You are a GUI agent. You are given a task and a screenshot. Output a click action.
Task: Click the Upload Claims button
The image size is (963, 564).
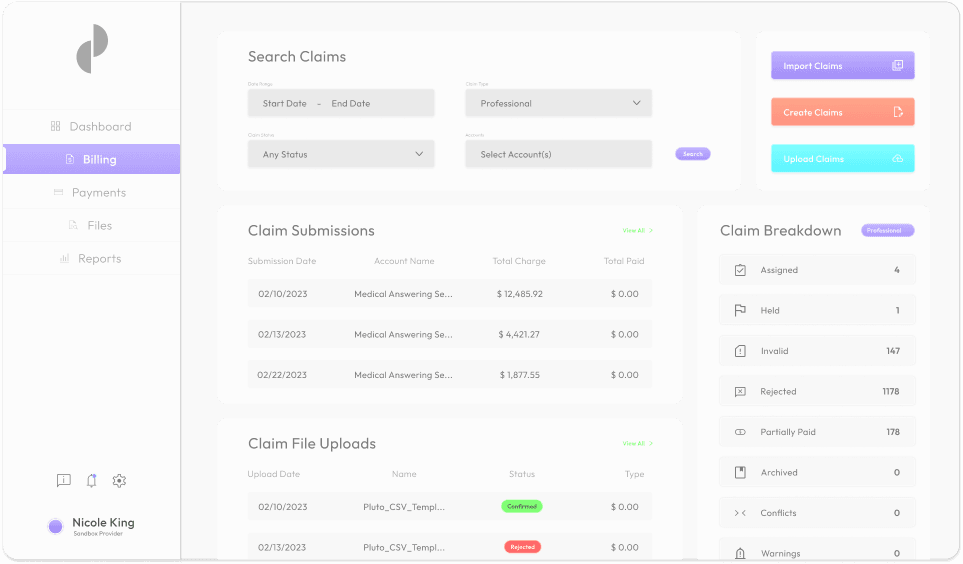tap(842, 159)
